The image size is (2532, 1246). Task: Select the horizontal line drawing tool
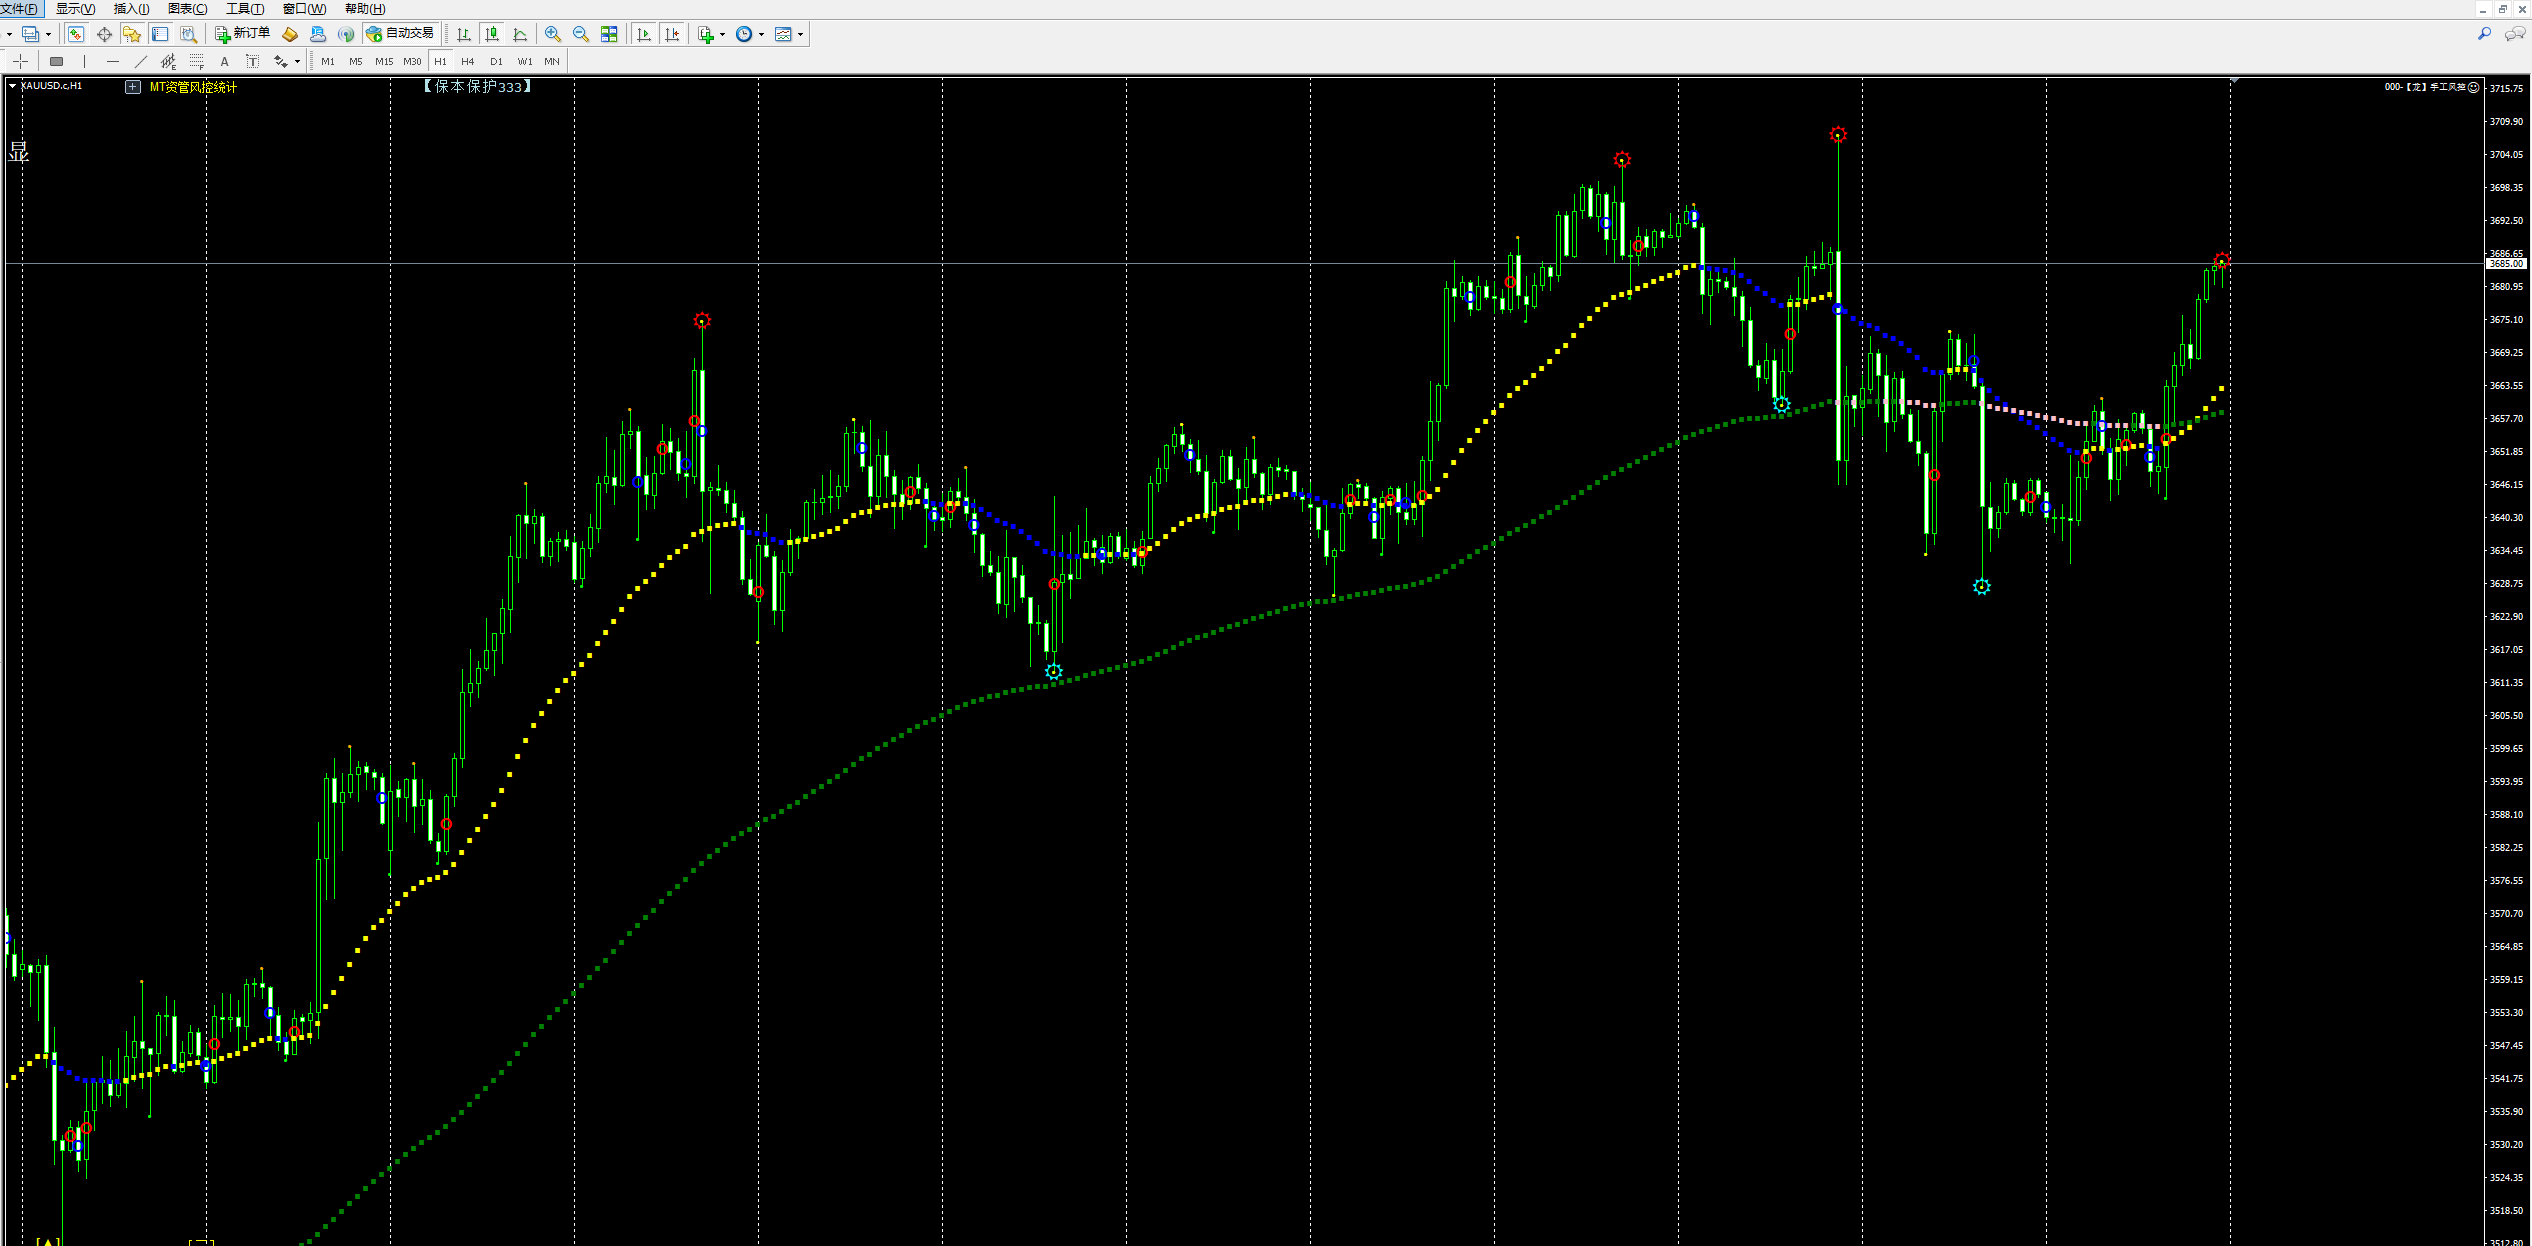112,62
